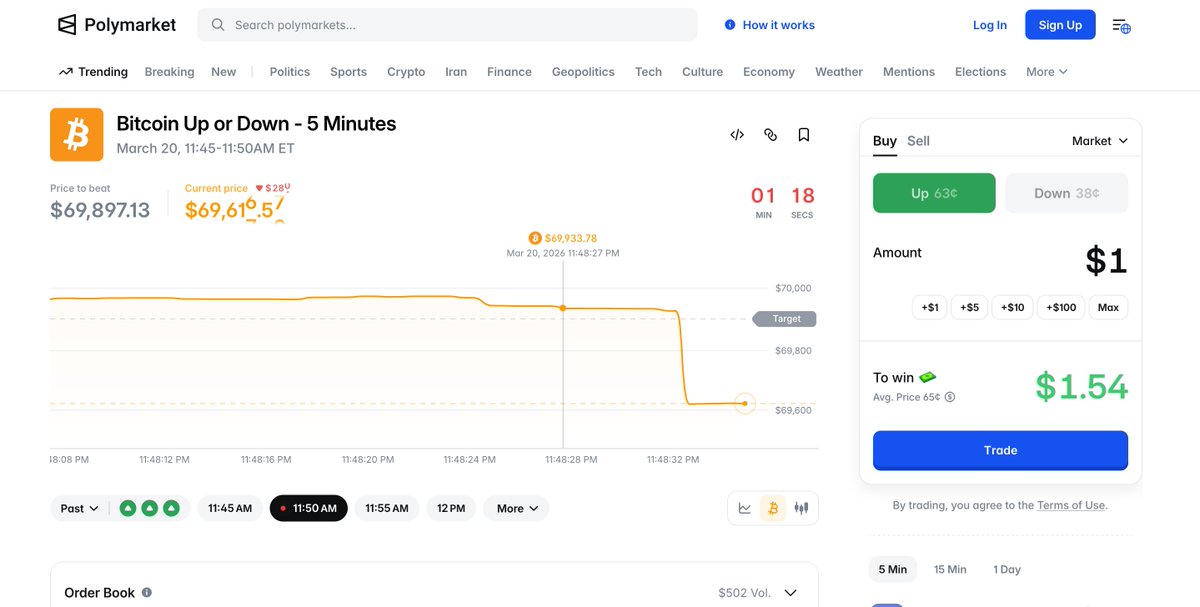The image size is (1200, 607).
Task: Open the Finance category
Action: click(x=509, y=72)
